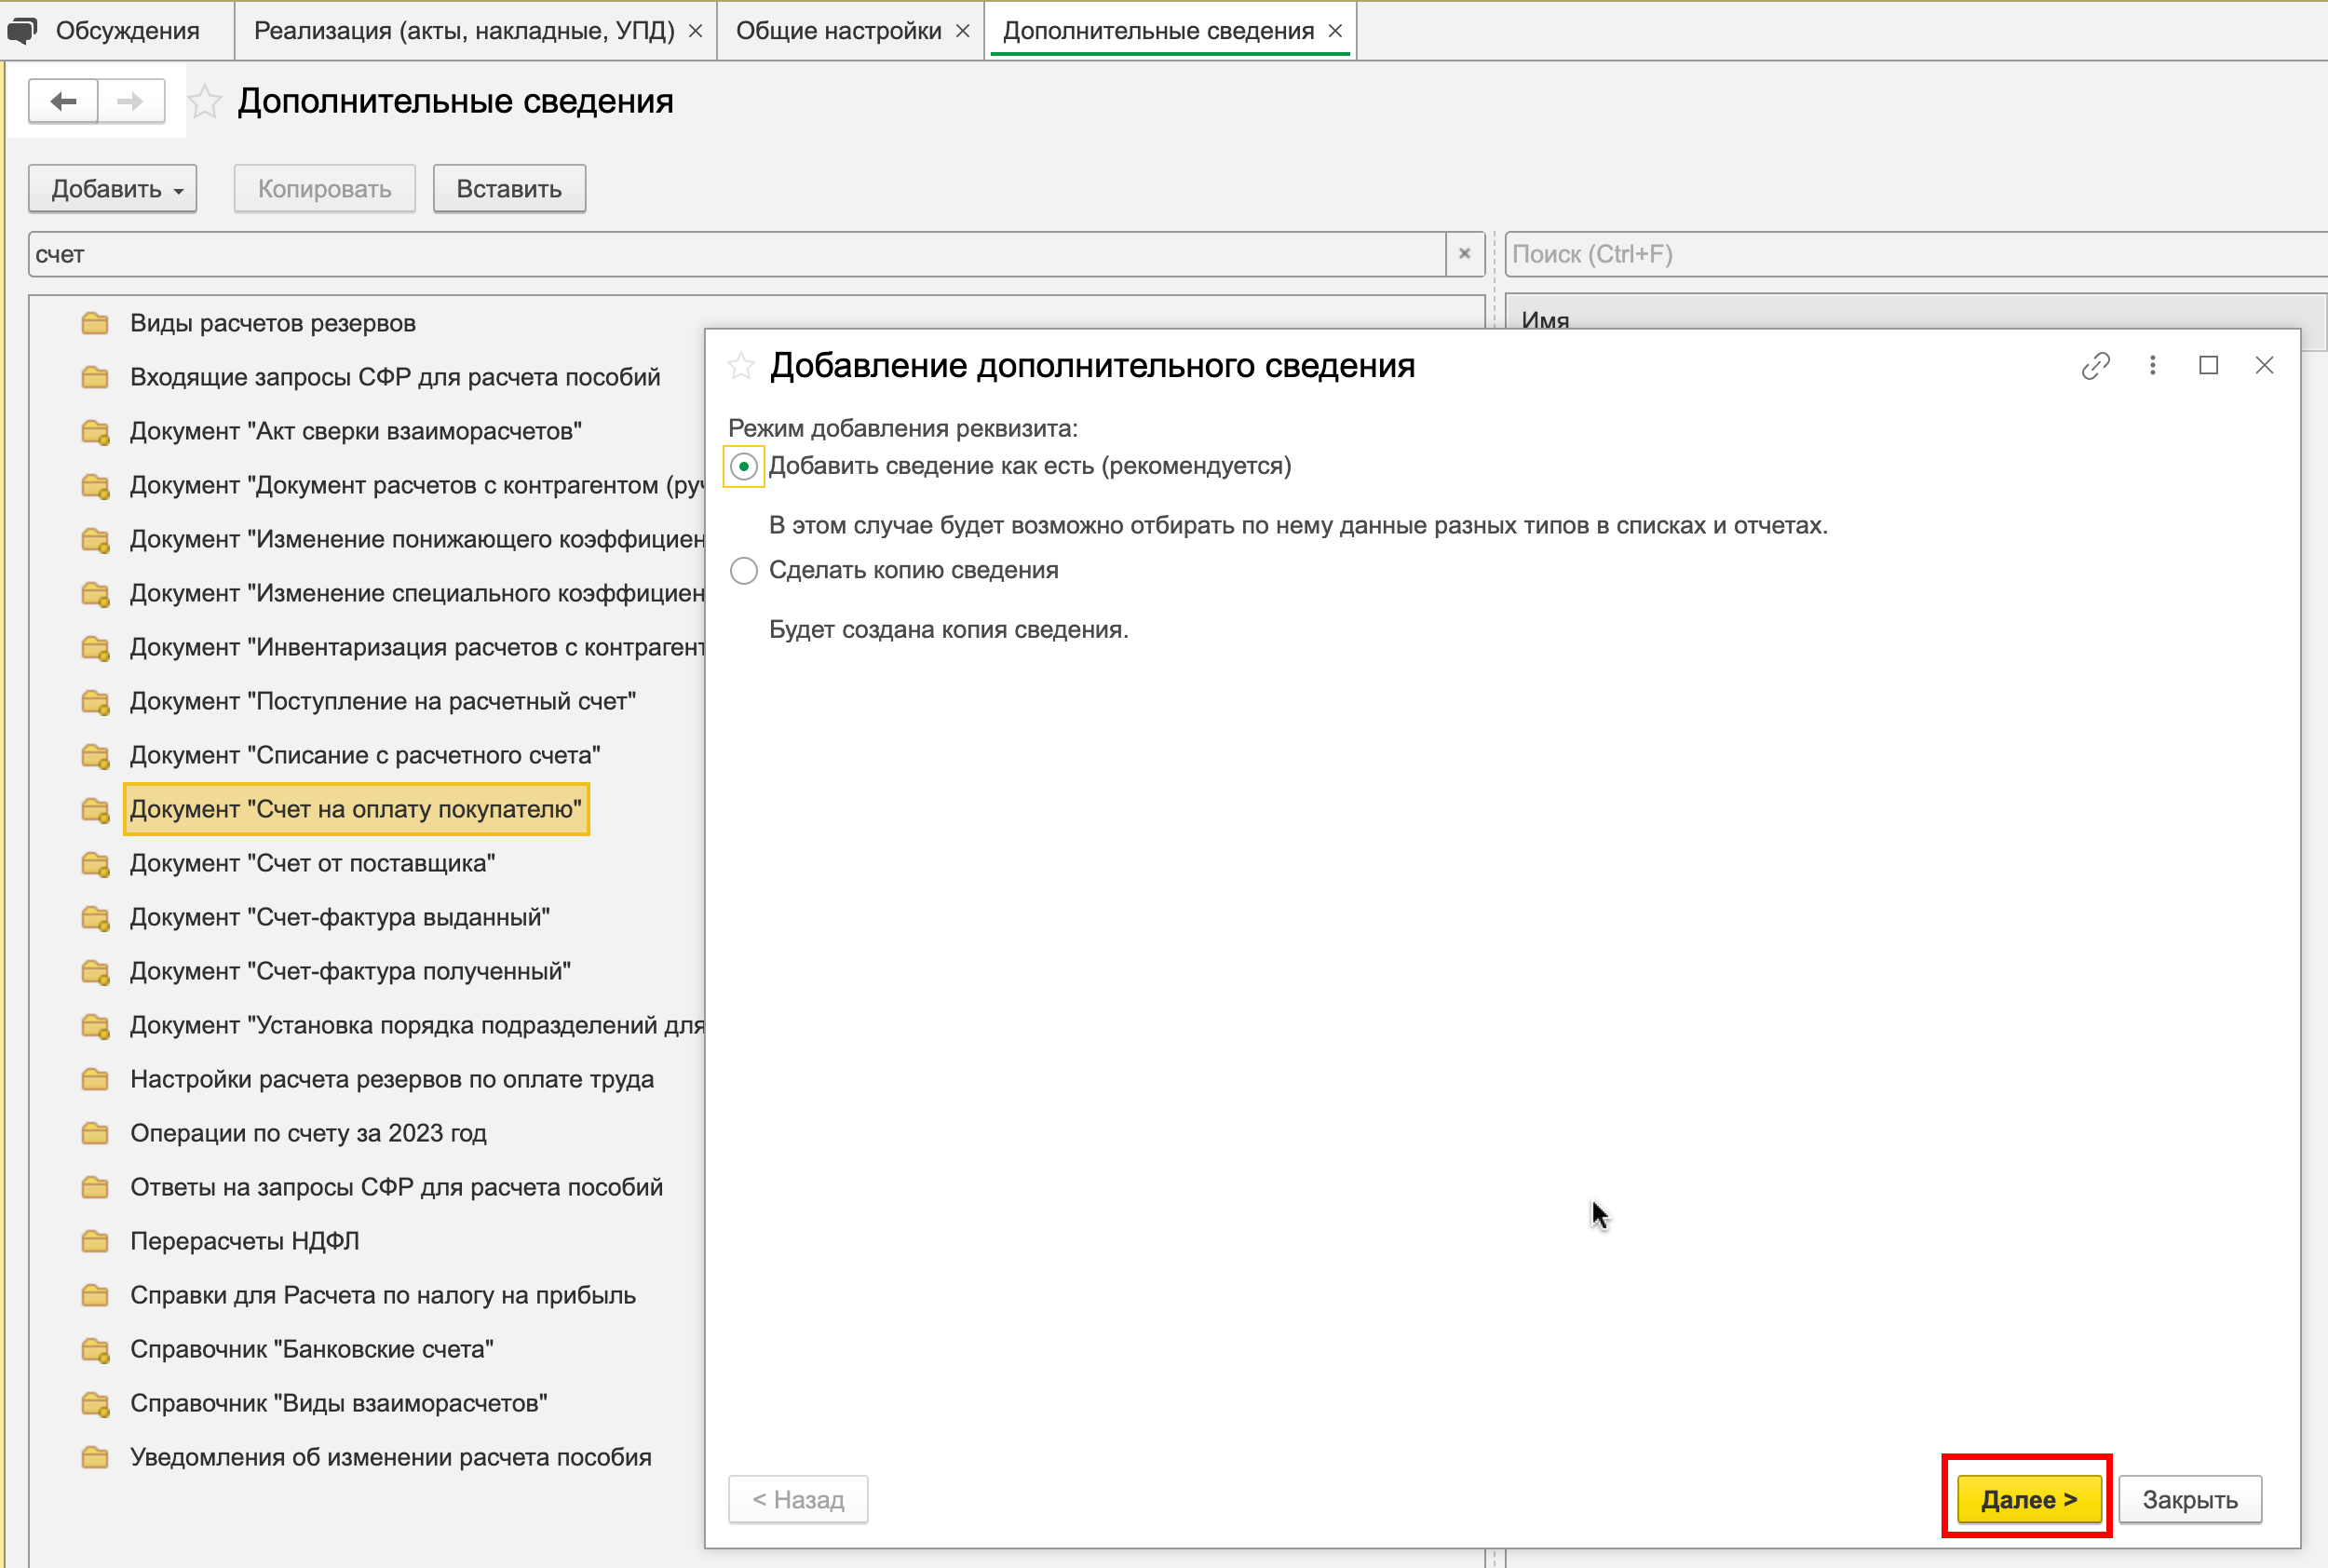The image size is (2328, 1568).
Task: Click folder icon of Виды расчетов резервов
Action: point(95,323)
